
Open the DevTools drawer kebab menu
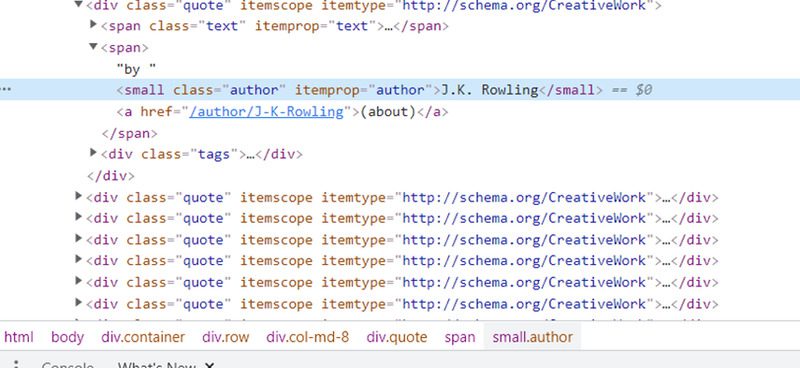[x=16, y=364]
